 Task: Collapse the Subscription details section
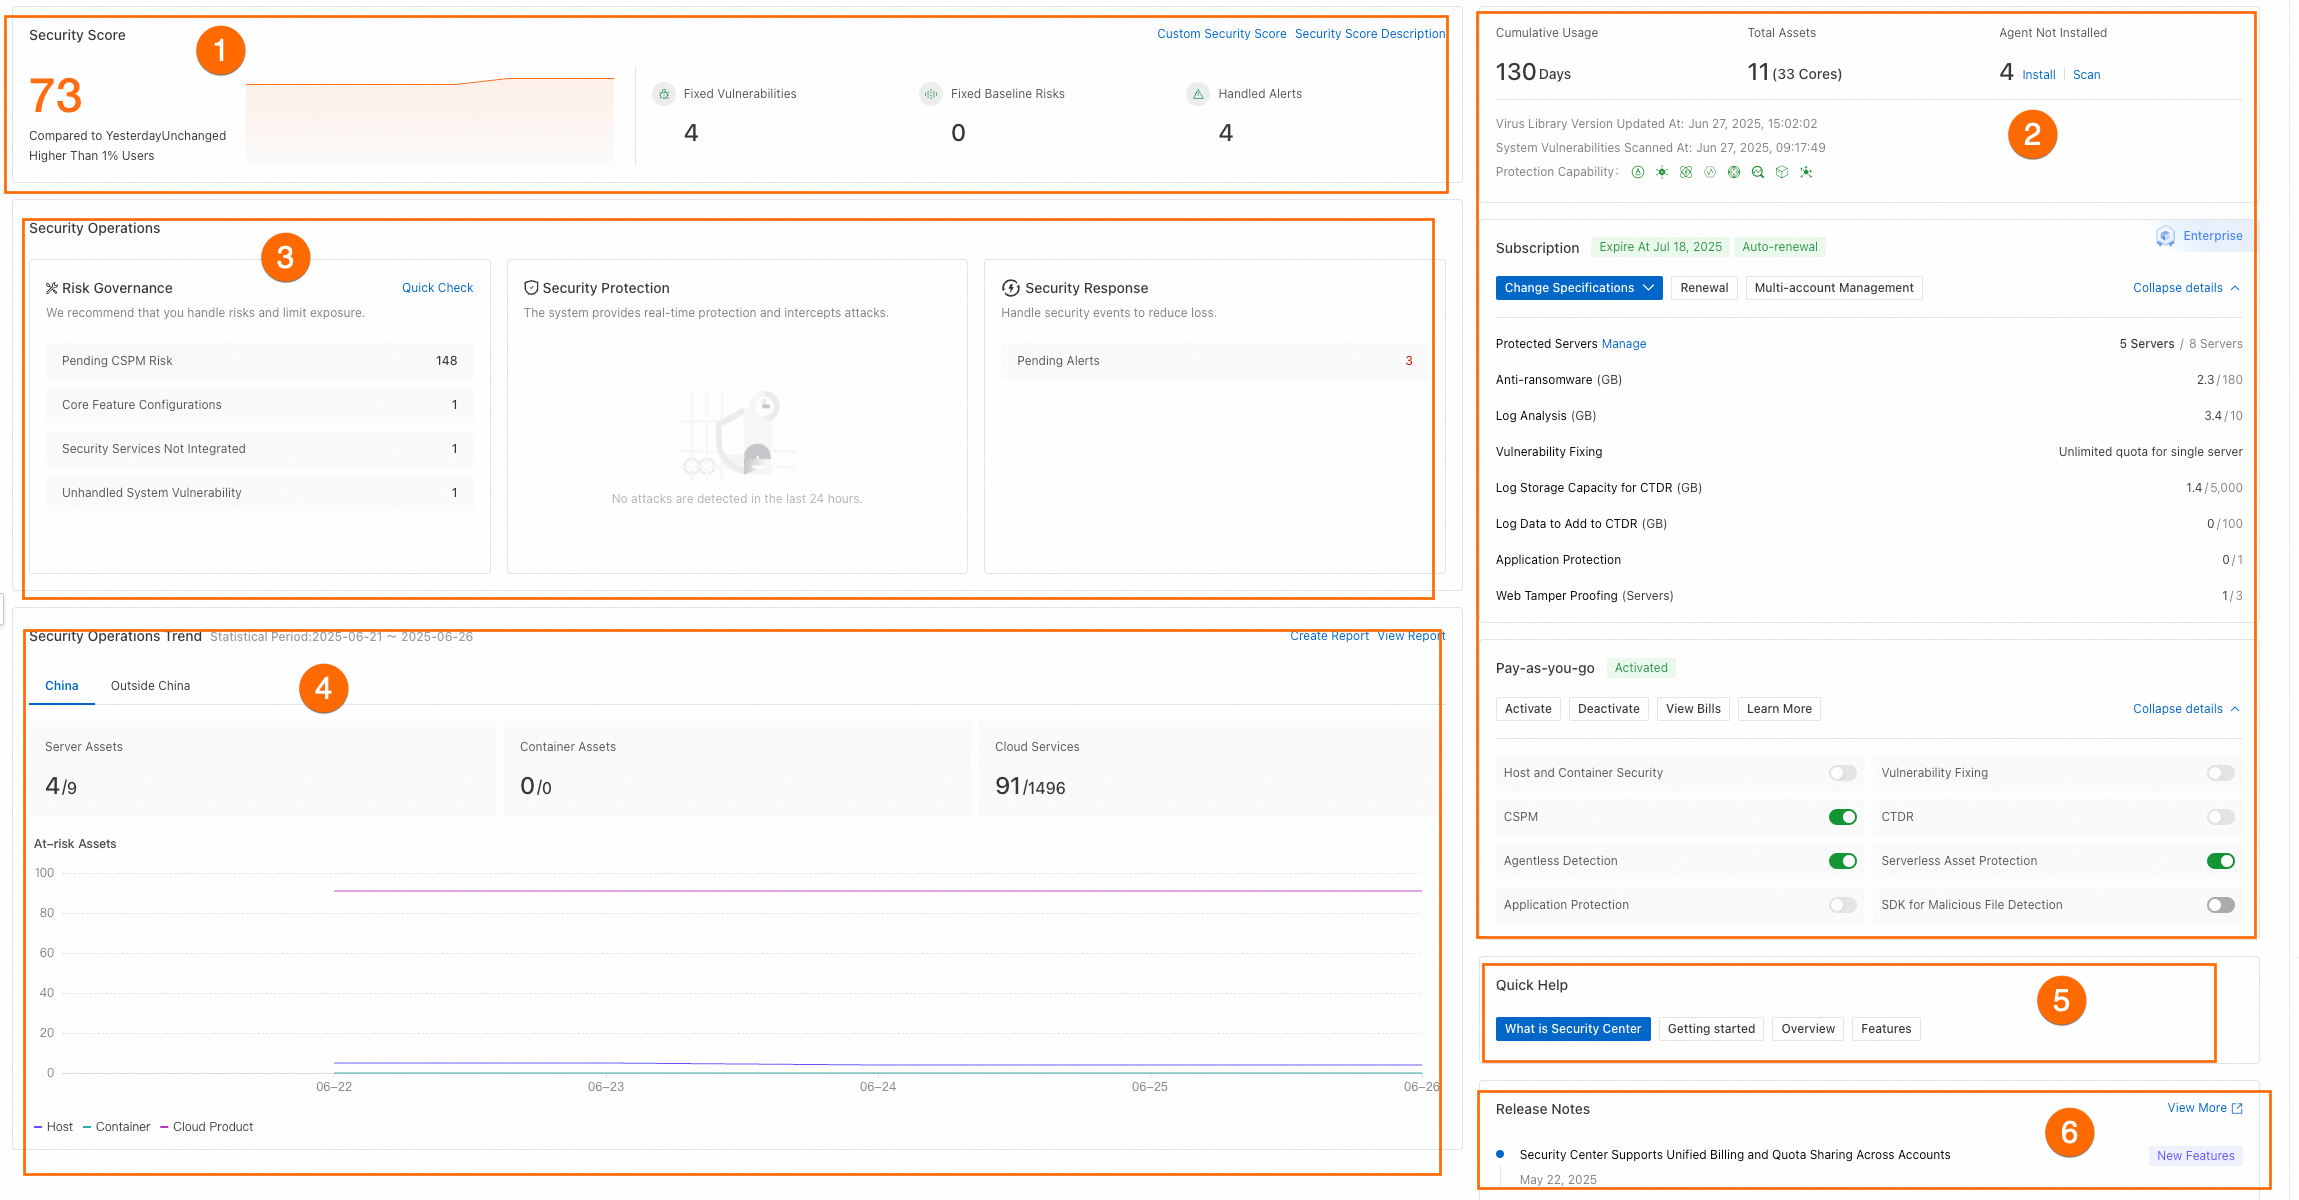point(2186,288)
